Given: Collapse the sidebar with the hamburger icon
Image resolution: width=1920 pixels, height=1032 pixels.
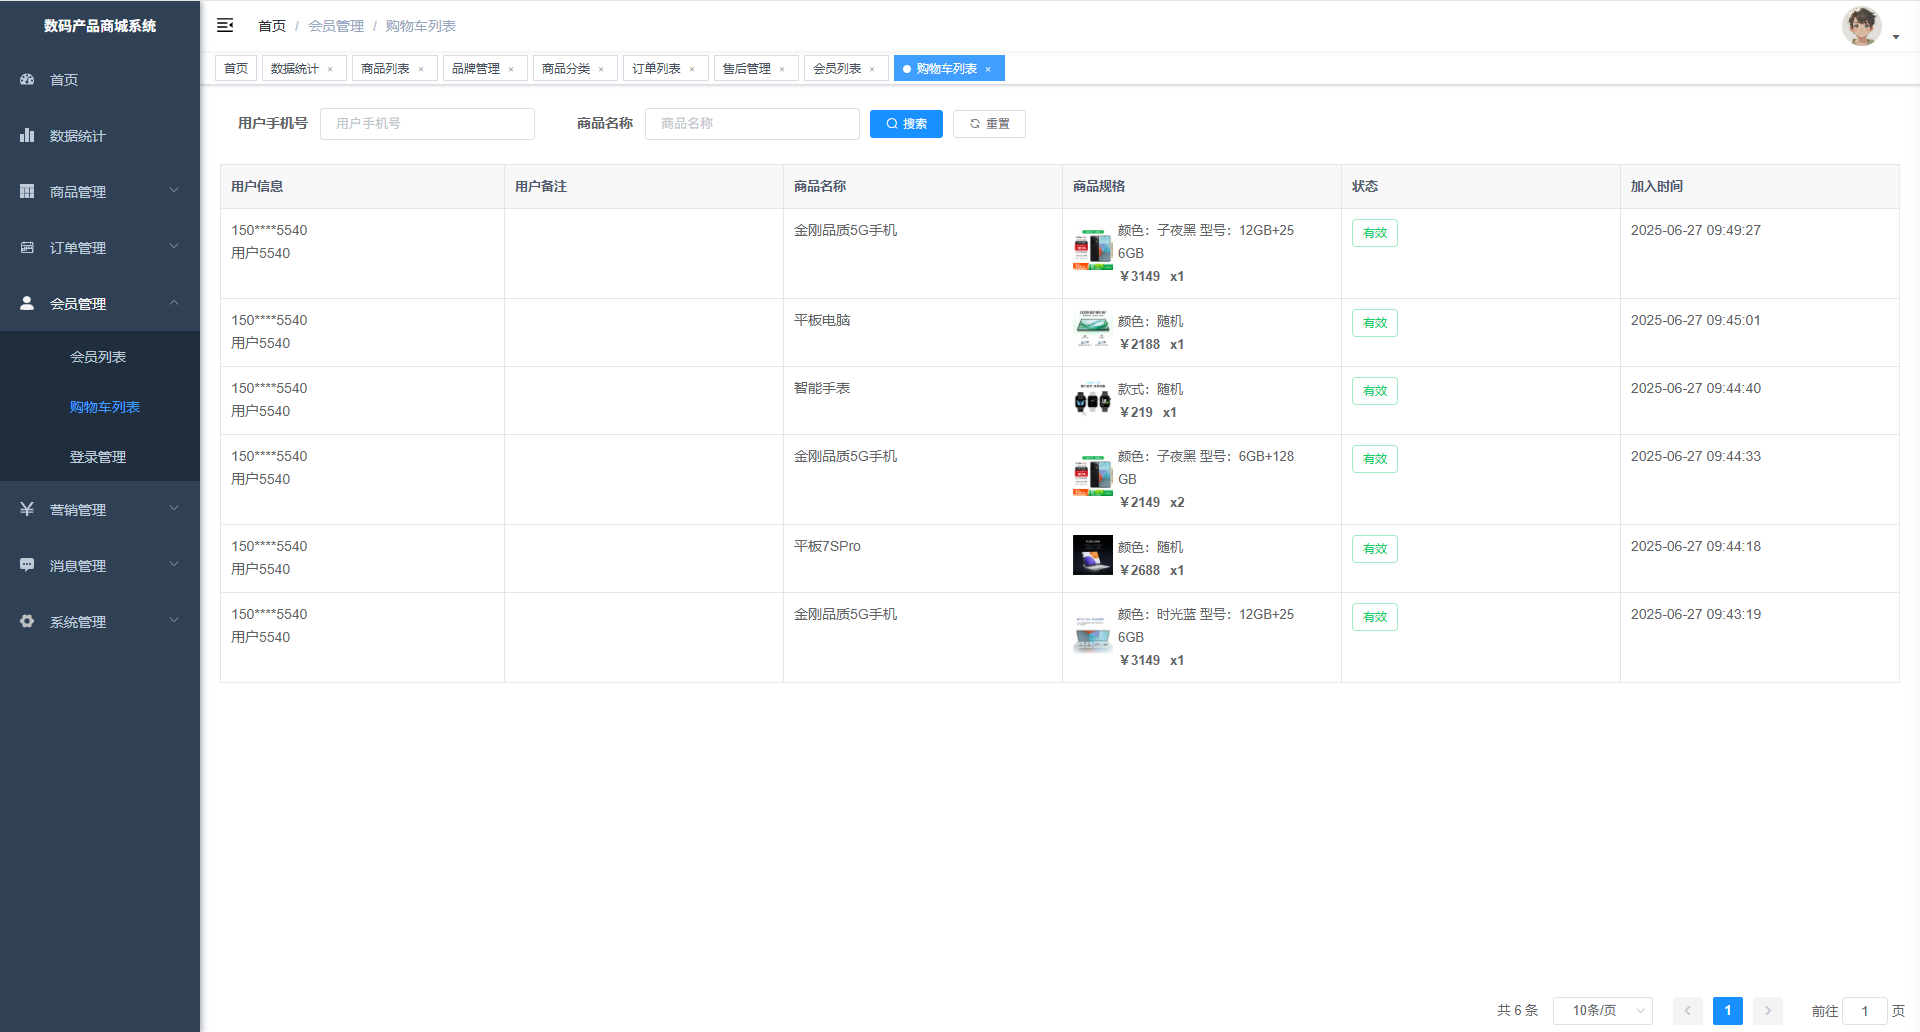Looking at the screenshot, I should click(x=225, y=25).
